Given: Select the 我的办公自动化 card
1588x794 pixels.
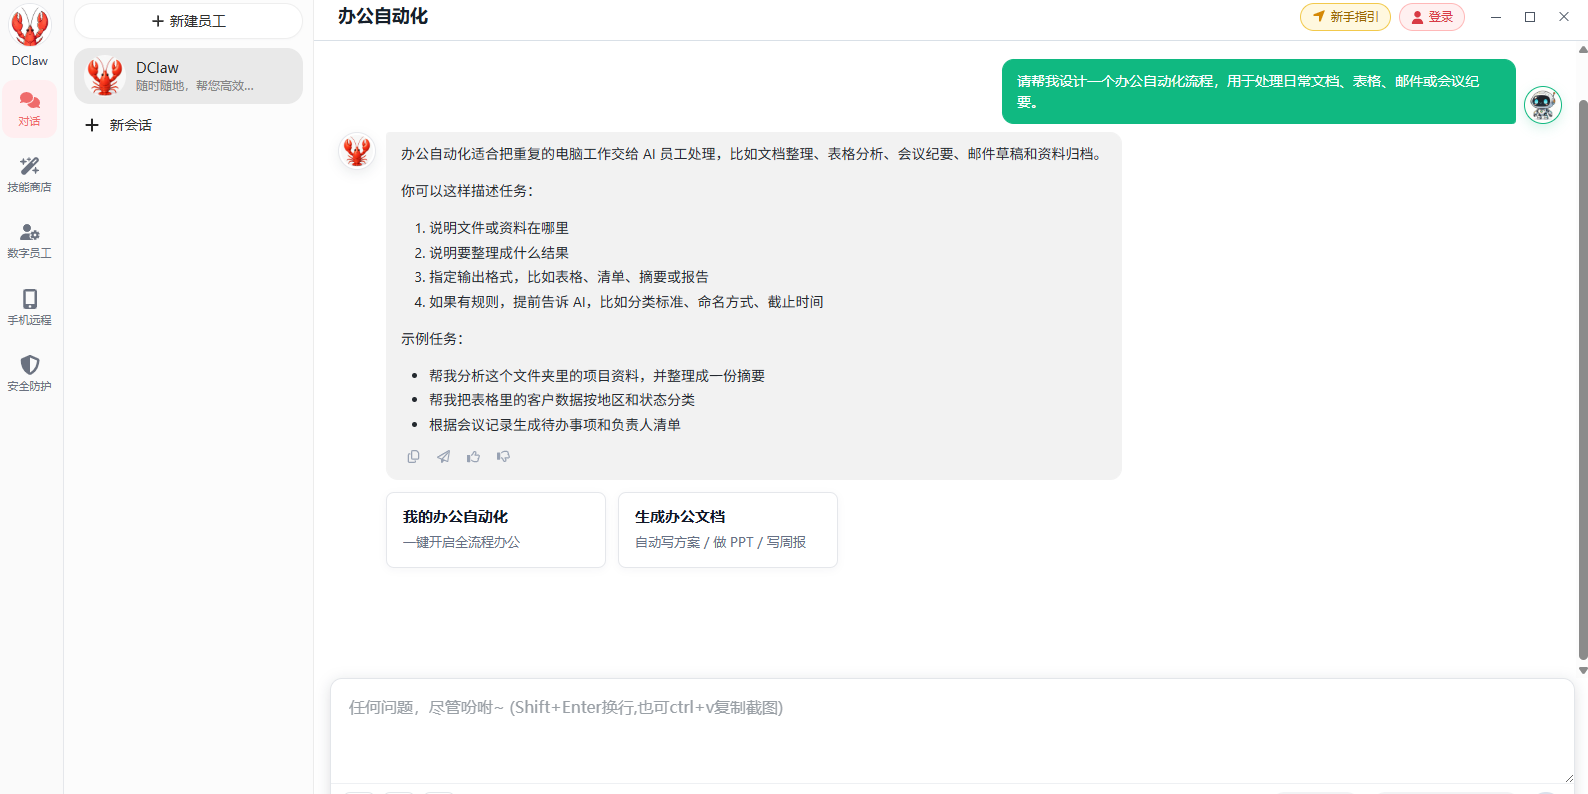Looking at the screenshot, I should tap(496, 530).
